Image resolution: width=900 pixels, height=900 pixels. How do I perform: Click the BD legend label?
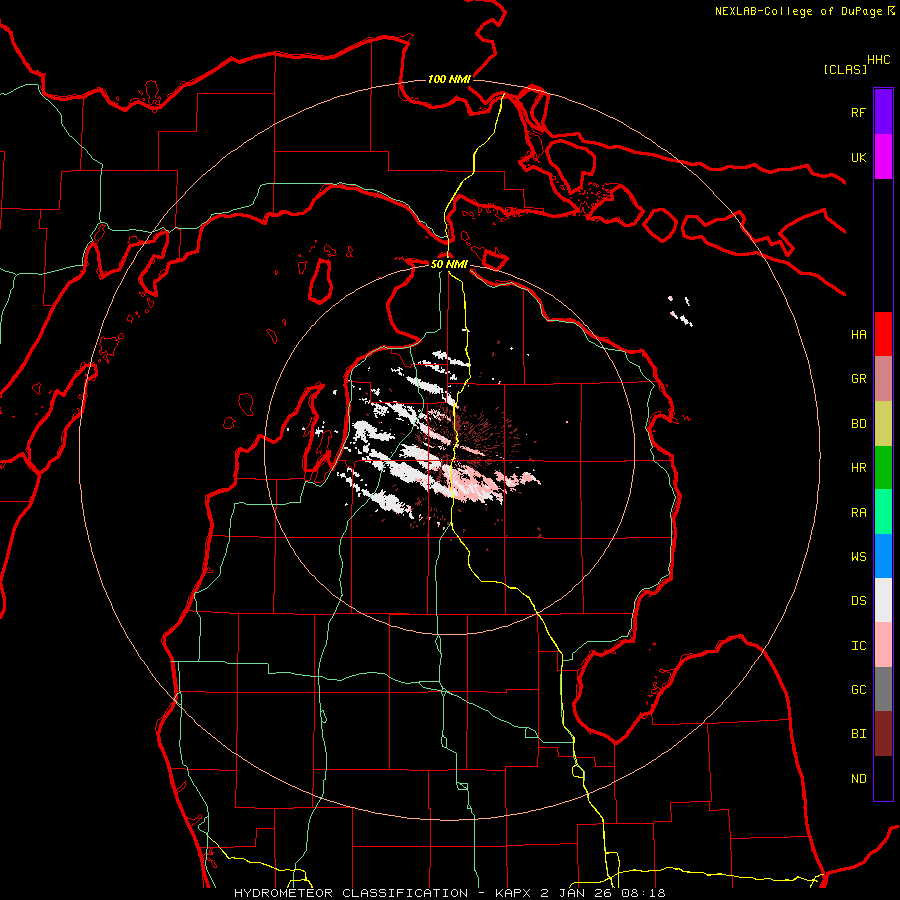[x=858, y=424]
